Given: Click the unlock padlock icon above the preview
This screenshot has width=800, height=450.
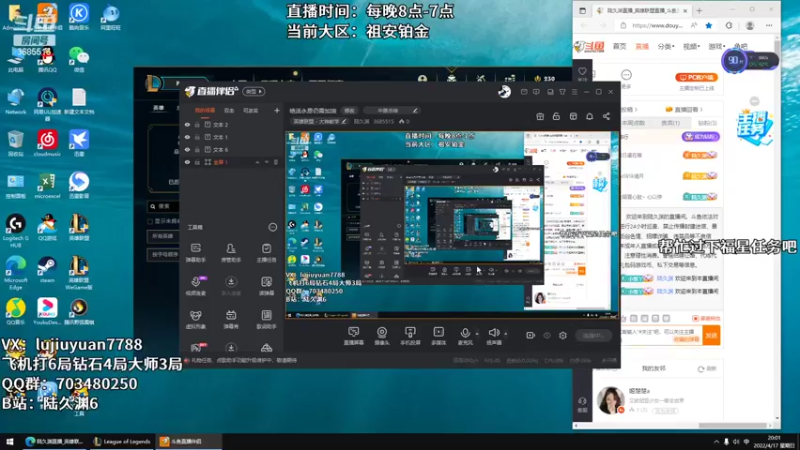Looking at the screenshot, I should [x=556, y=116].
